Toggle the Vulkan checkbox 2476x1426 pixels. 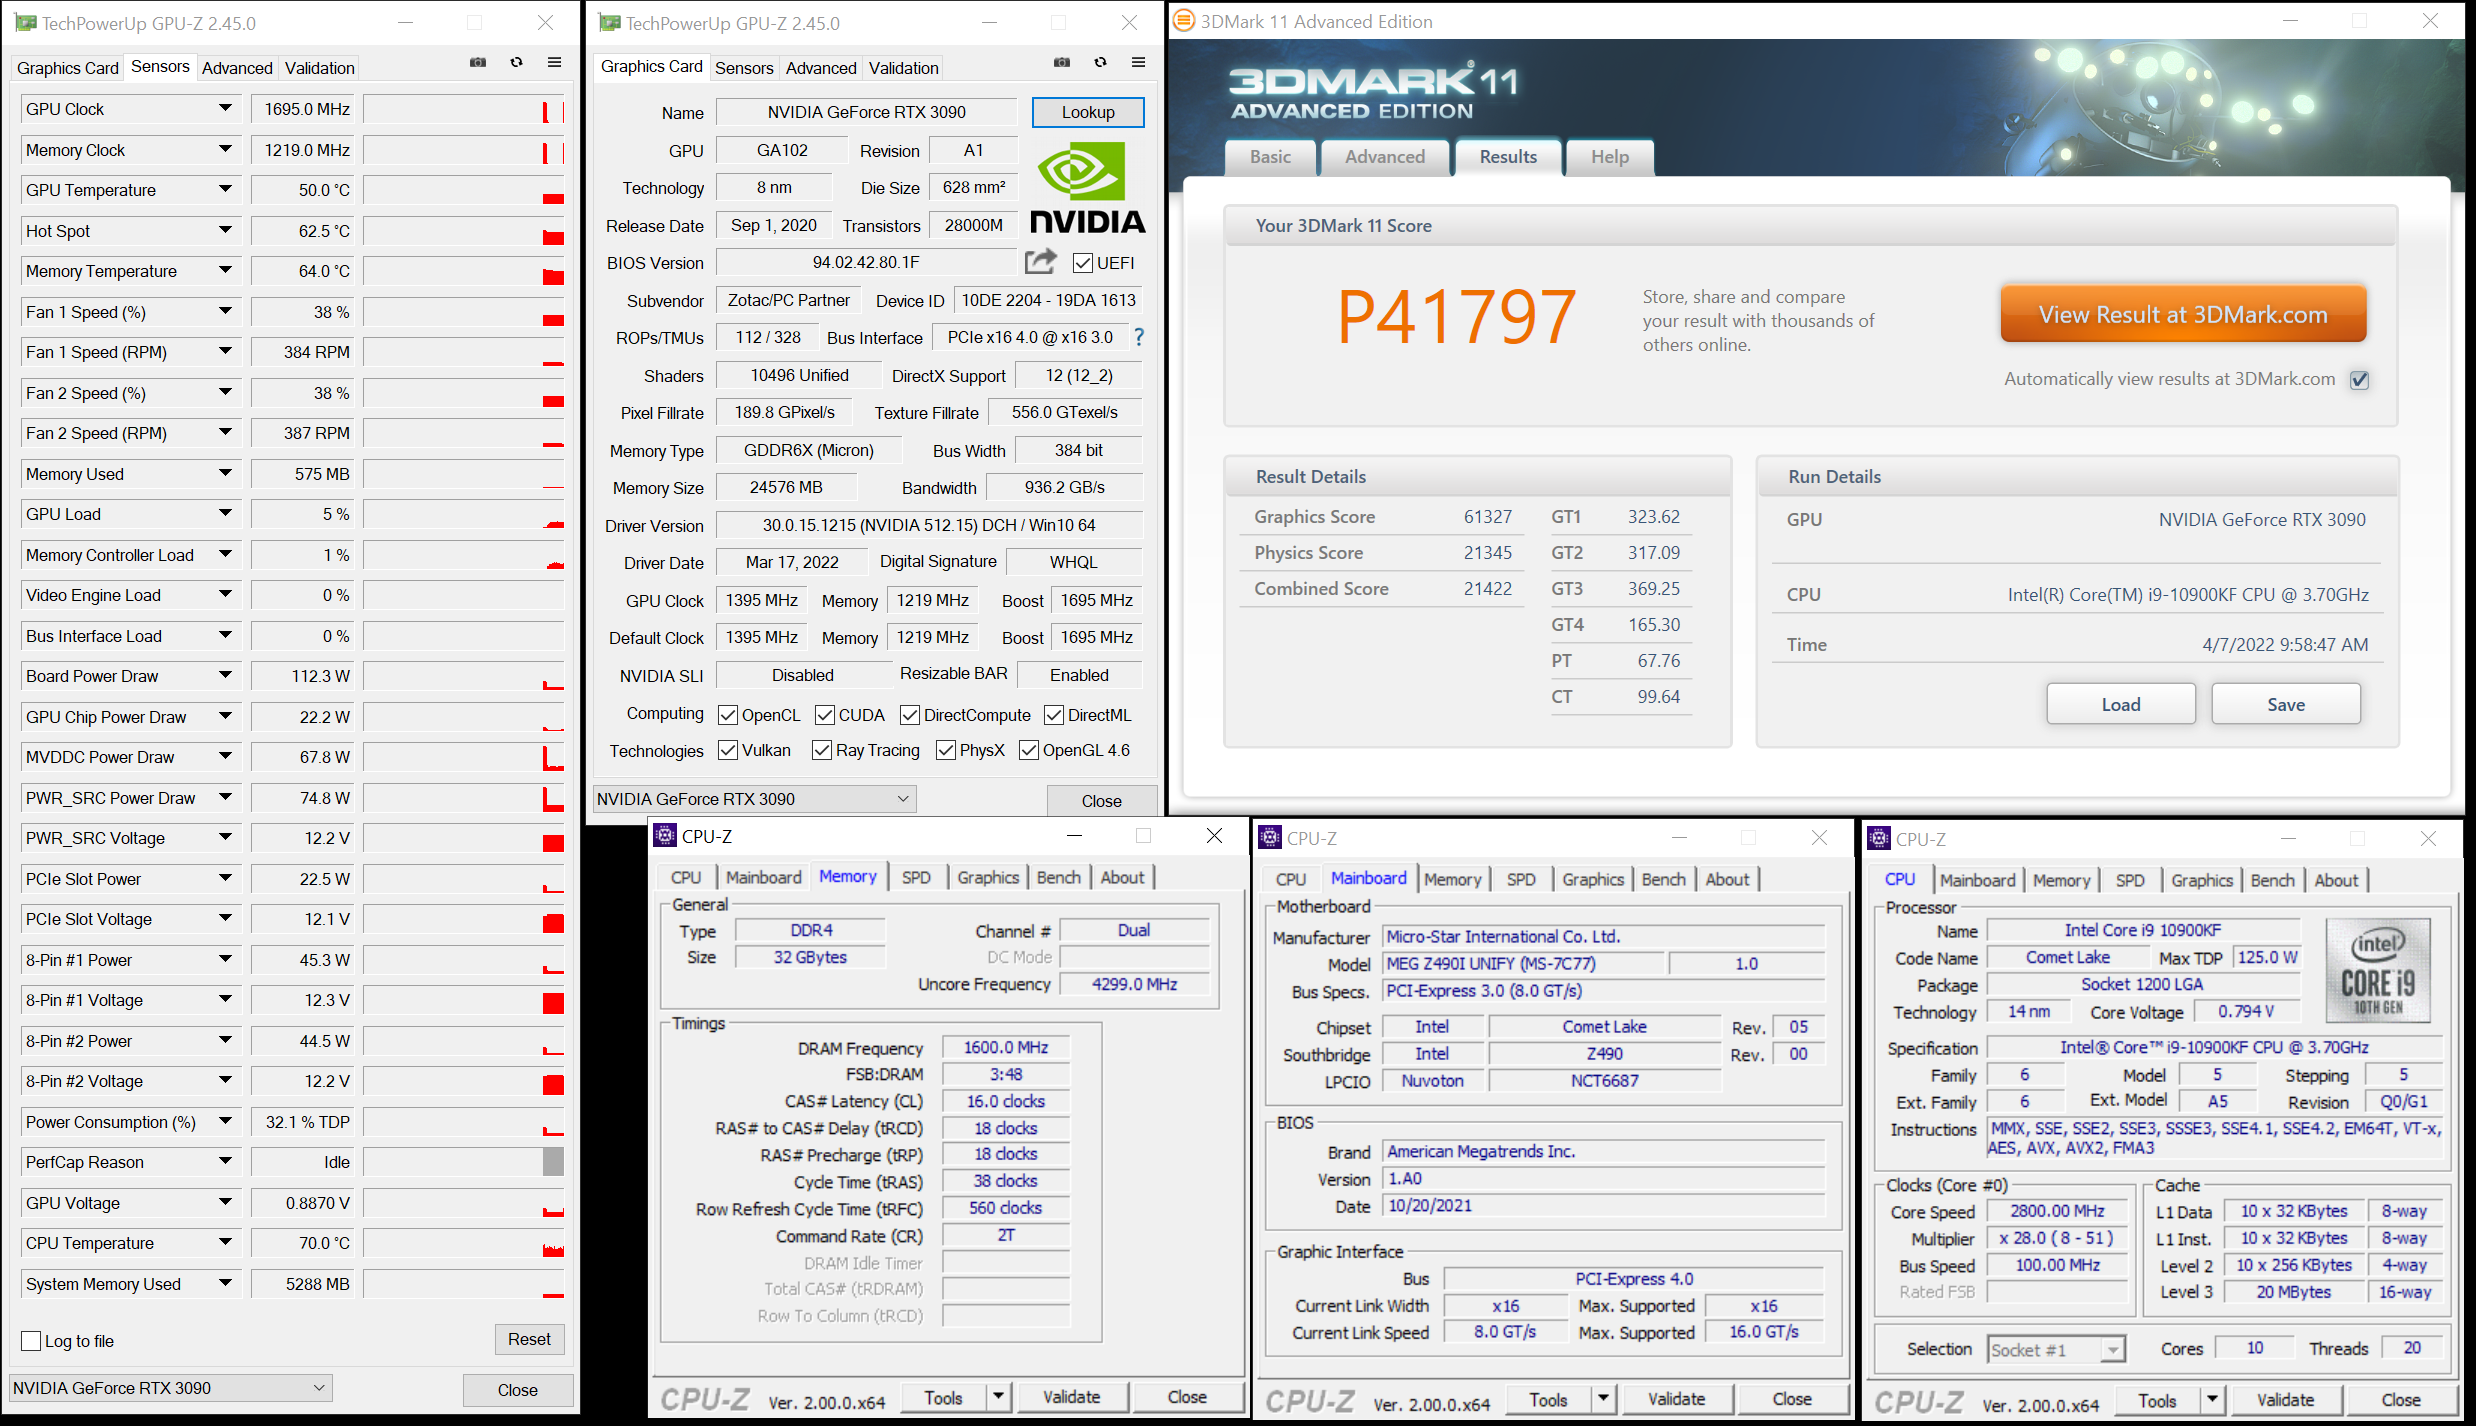point(728,750)
